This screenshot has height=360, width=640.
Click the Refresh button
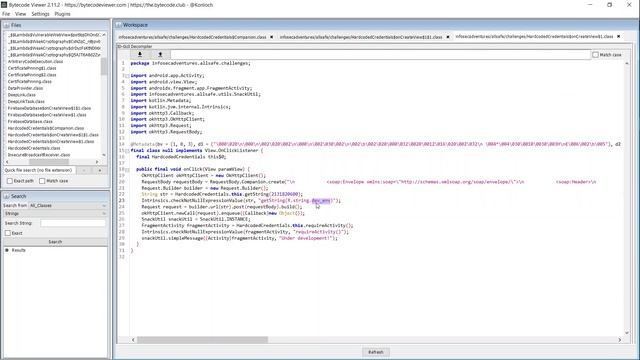pos(376,352)
